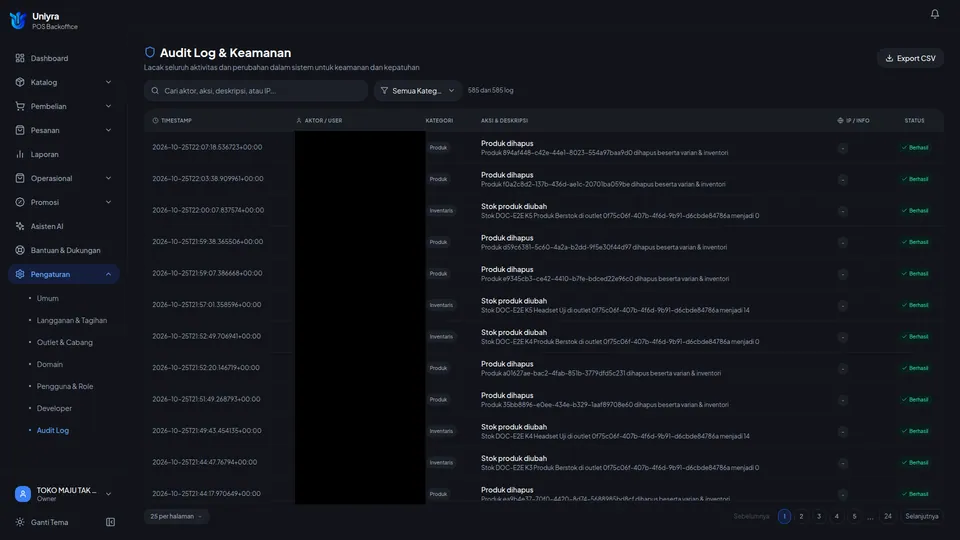Expand the Operasional menu chevron
Viewport: 960px width, 540px height.
108,178
